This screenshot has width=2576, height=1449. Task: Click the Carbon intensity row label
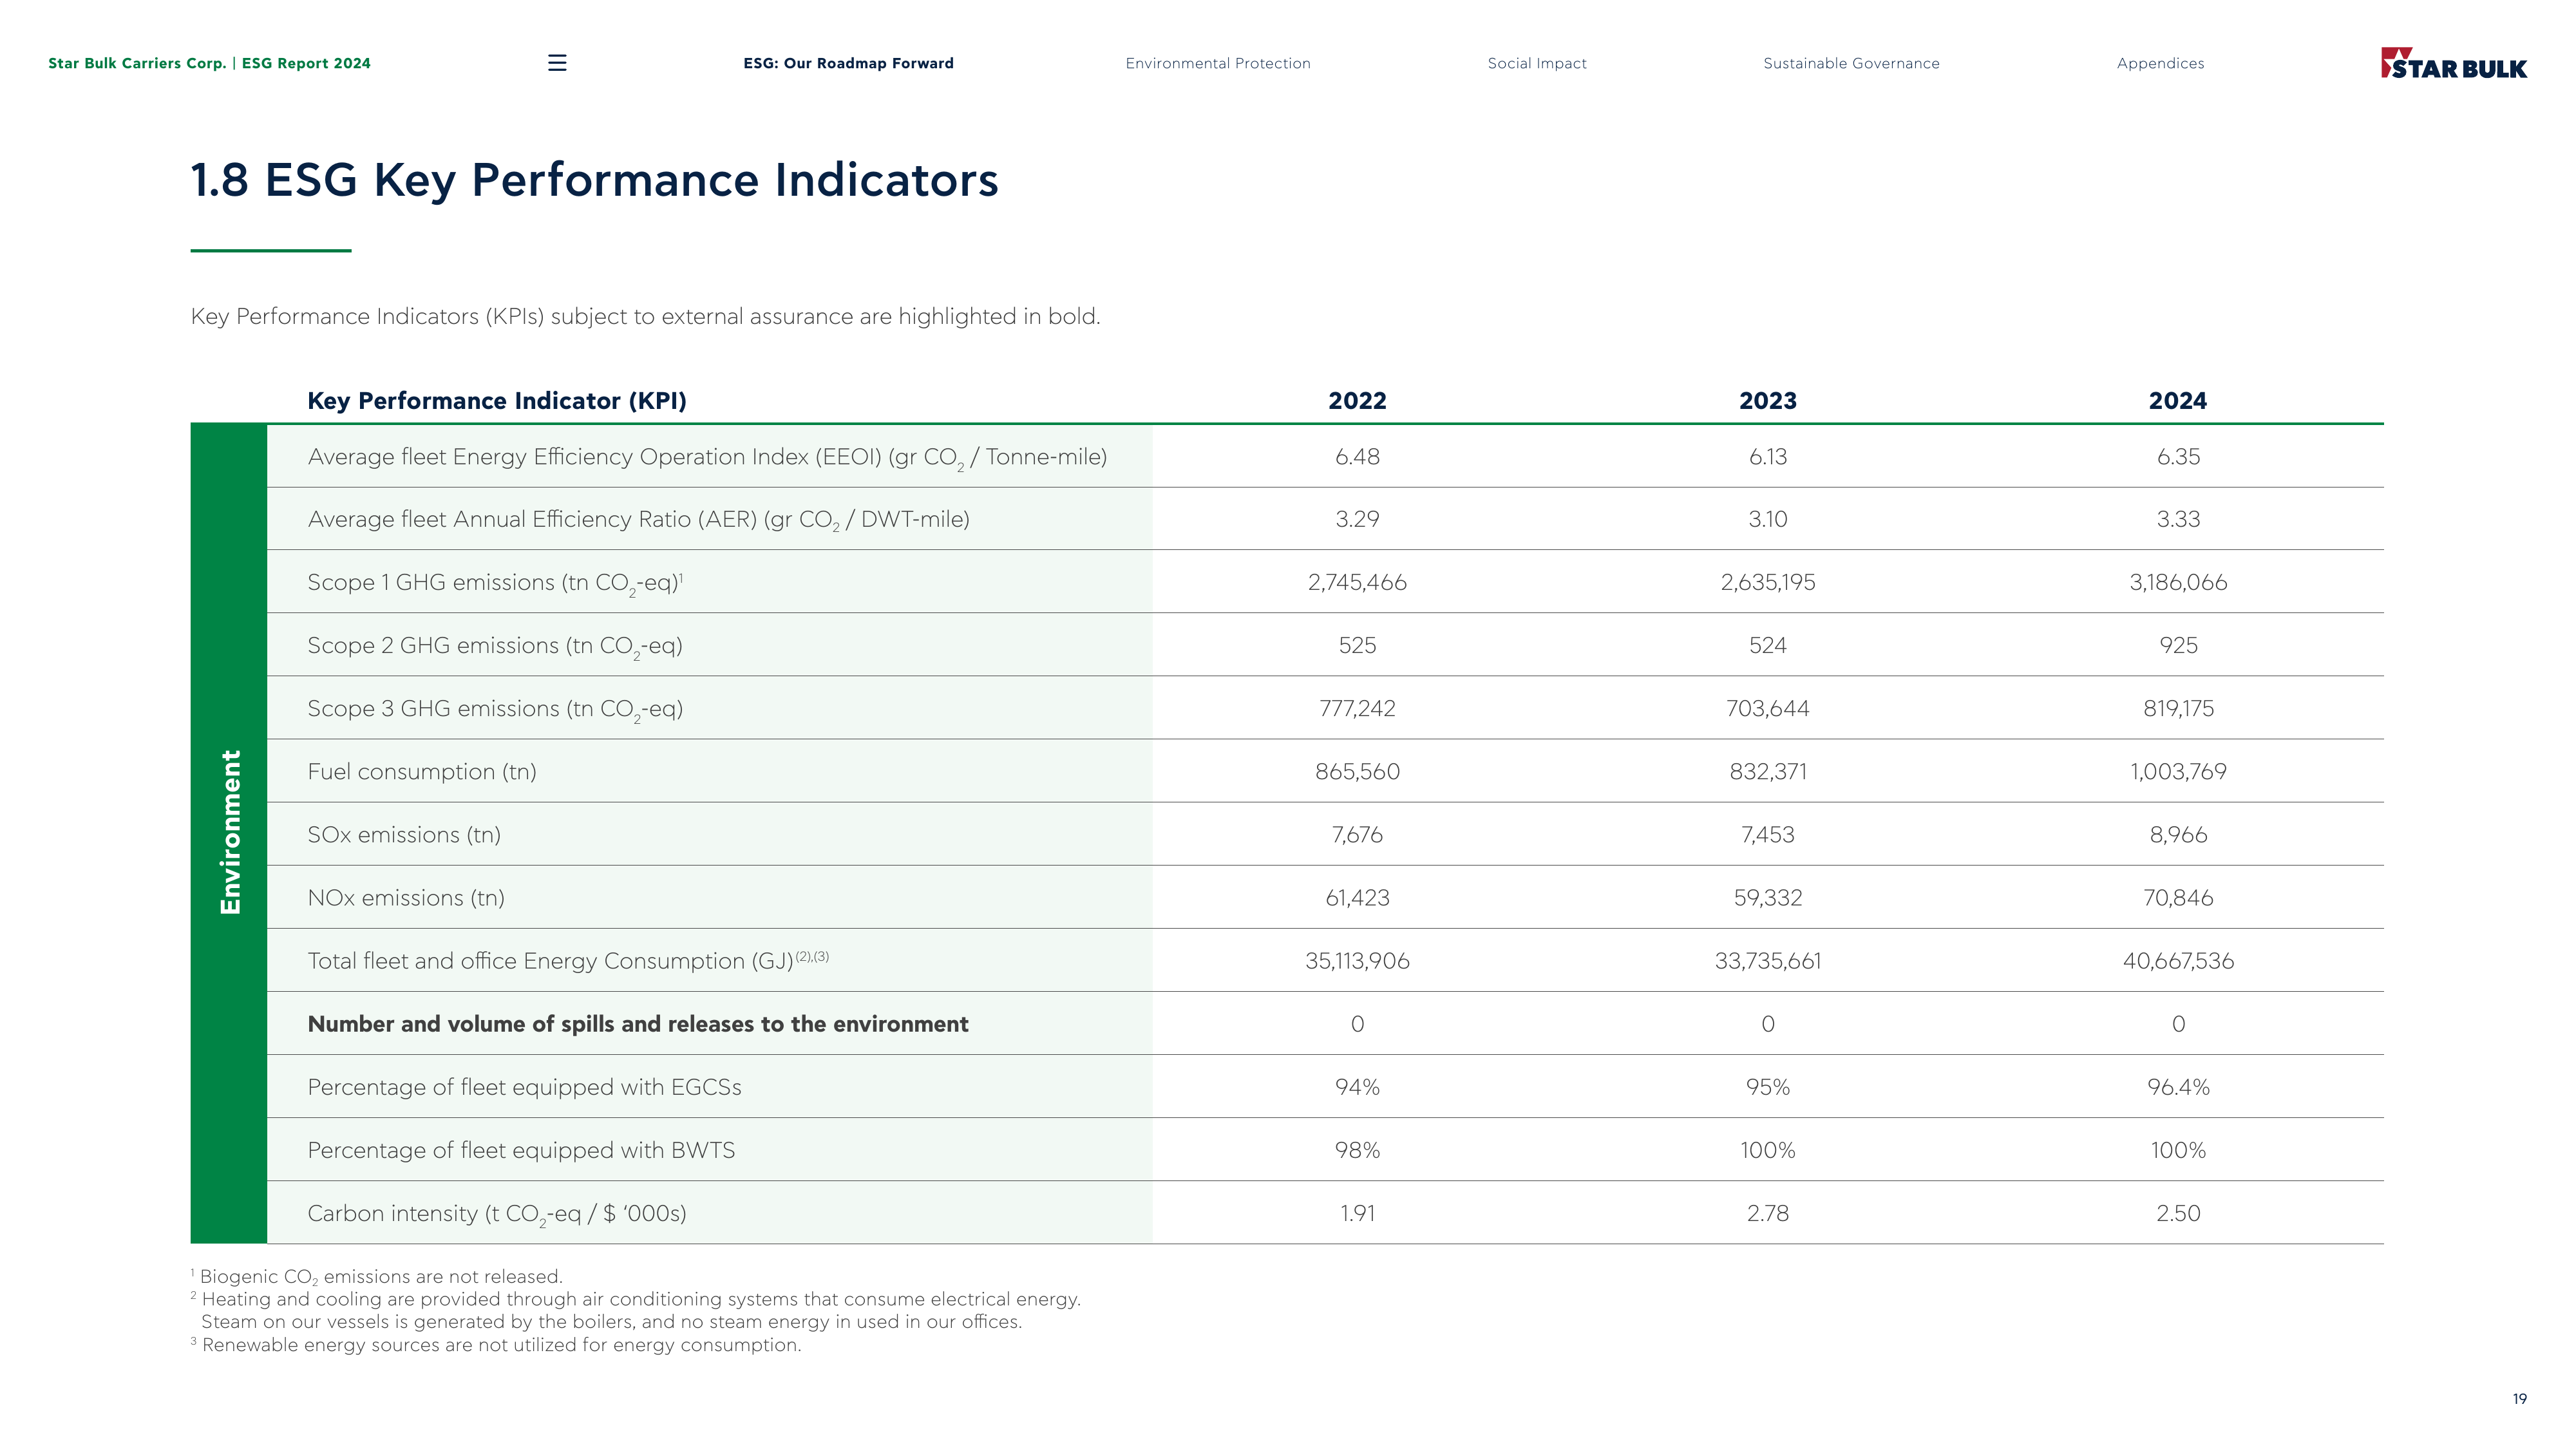pyautogui.click(x=497, y=1214)
